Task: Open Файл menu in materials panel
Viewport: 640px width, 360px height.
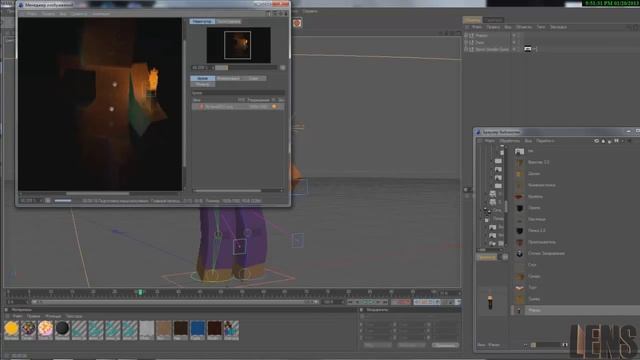Action: tap(17, 316)
